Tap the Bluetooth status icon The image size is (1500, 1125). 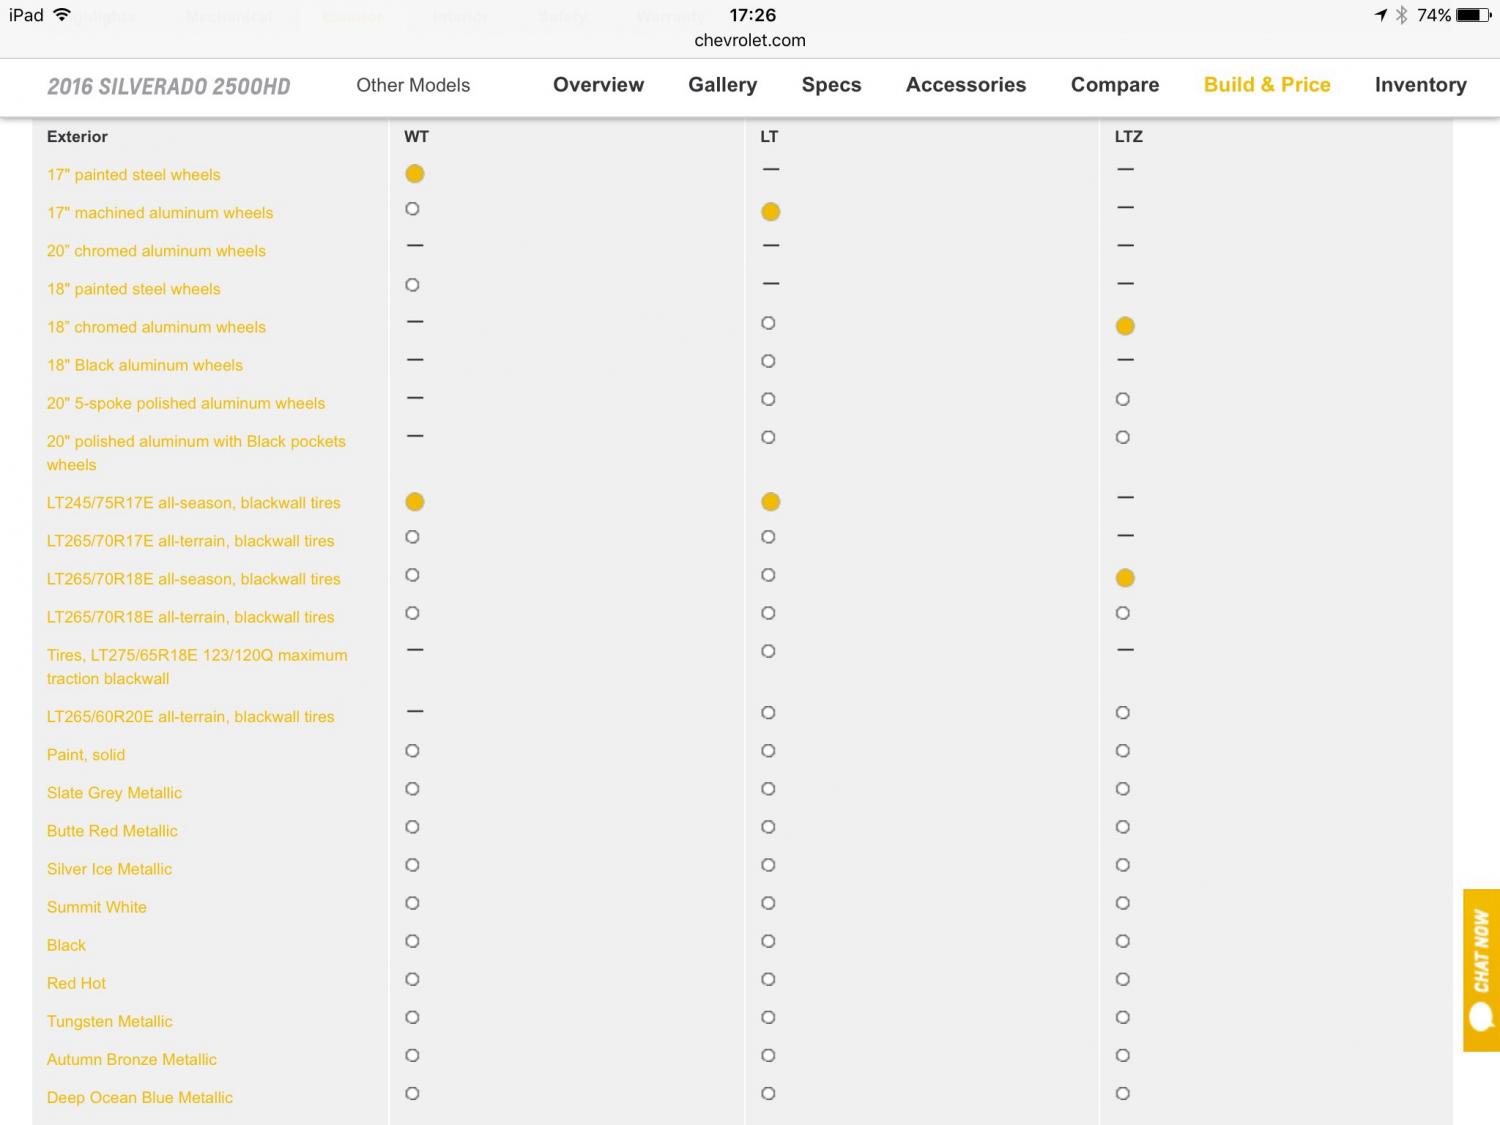coord(1401,15)
